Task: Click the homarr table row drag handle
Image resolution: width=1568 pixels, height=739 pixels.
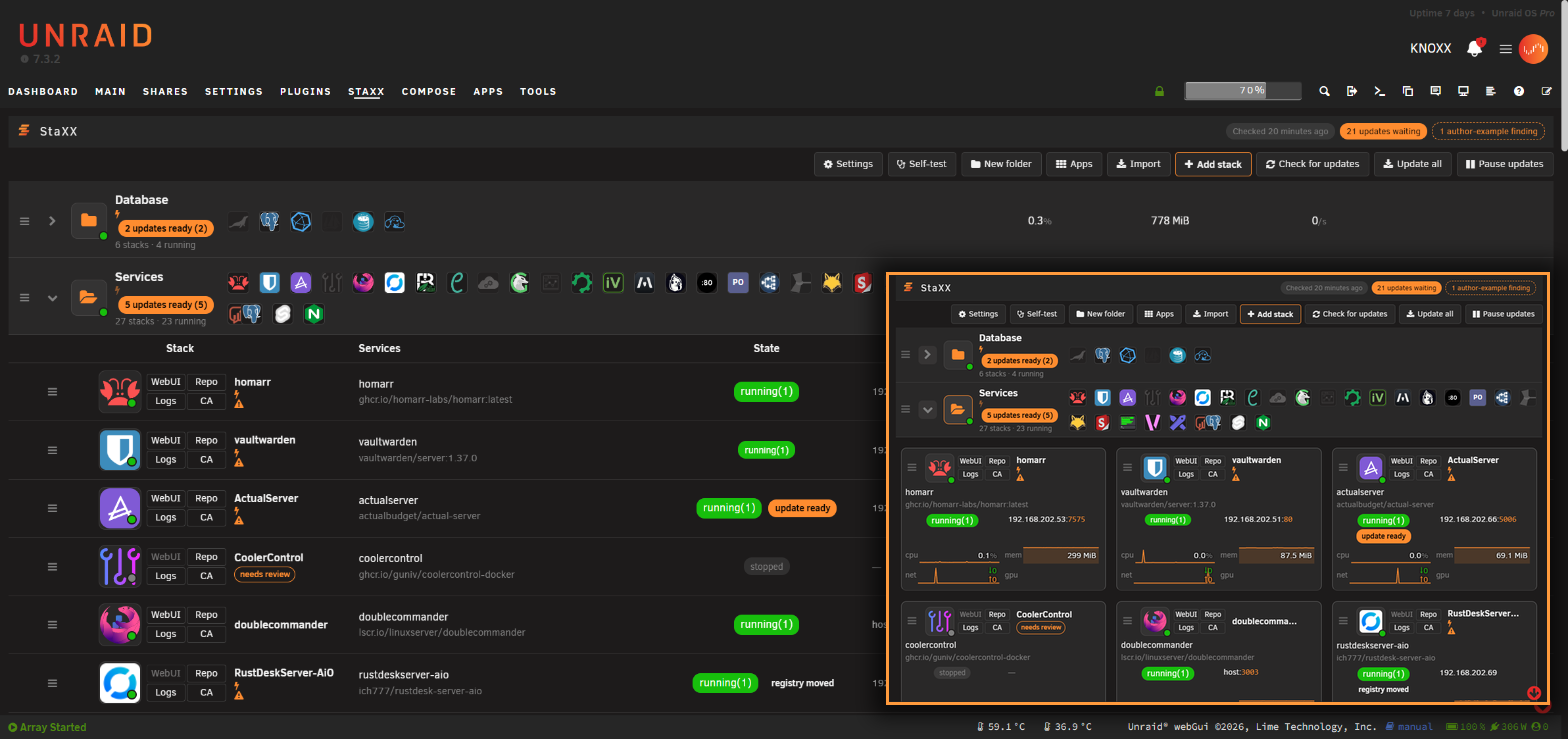Action: point(52,391)
